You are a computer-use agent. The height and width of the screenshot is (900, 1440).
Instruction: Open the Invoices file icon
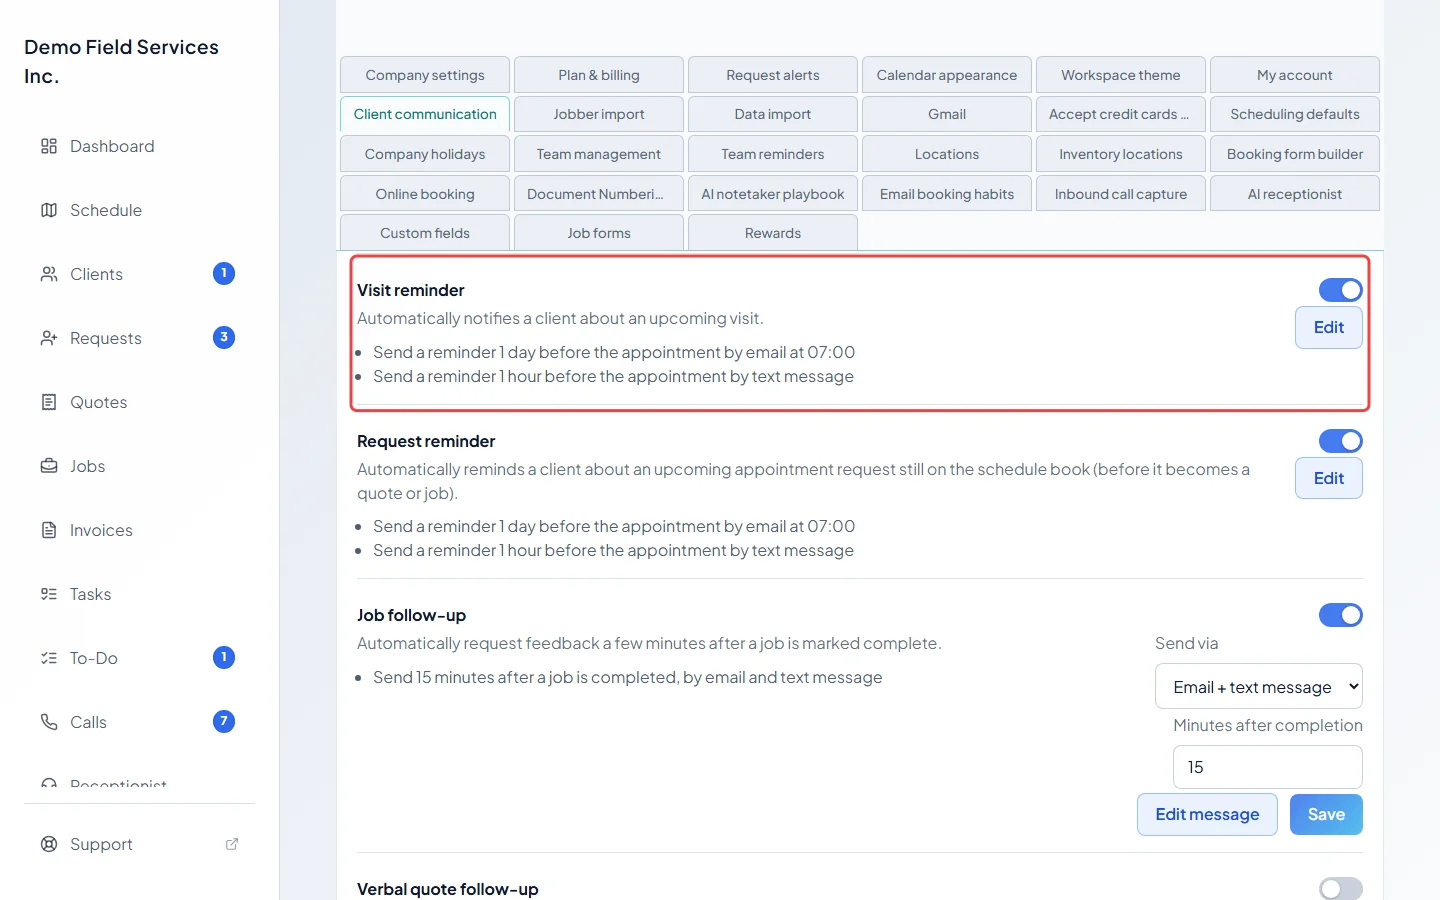click(49, 530)
